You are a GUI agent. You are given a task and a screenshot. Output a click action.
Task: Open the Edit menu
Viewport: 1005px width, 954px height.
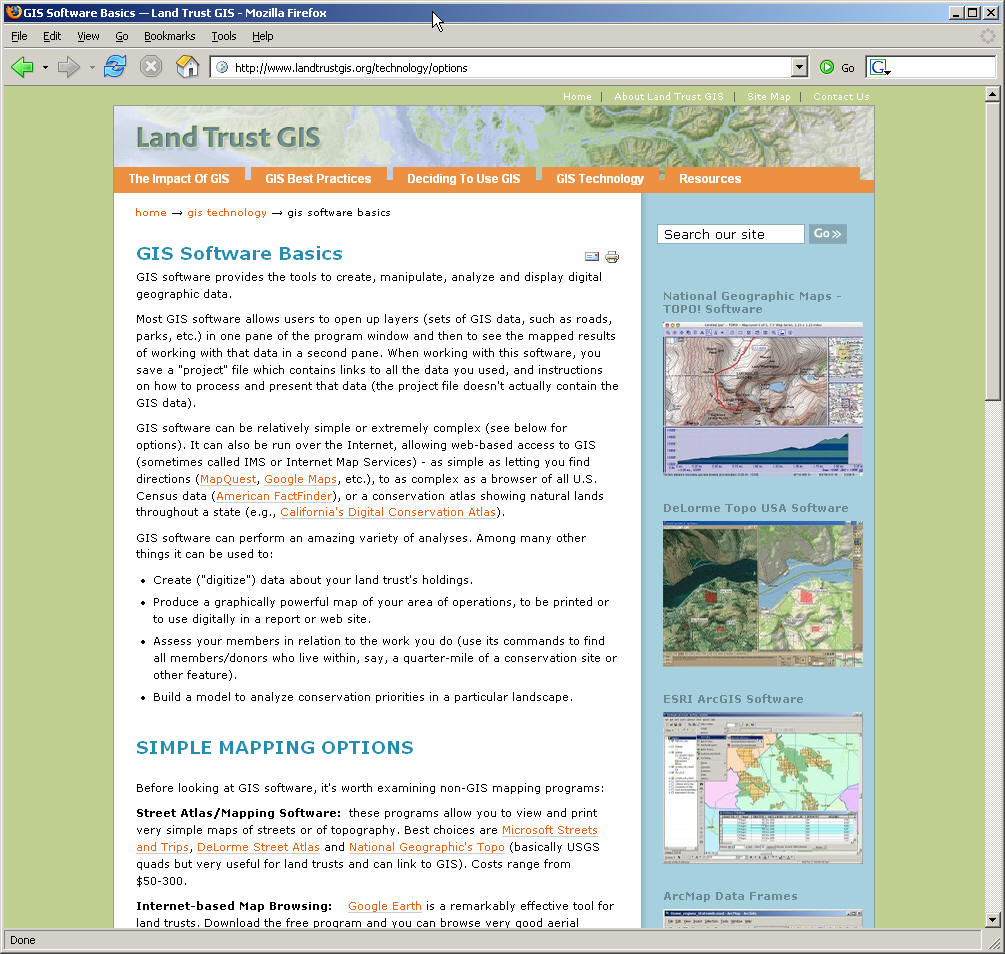point(52,37)
